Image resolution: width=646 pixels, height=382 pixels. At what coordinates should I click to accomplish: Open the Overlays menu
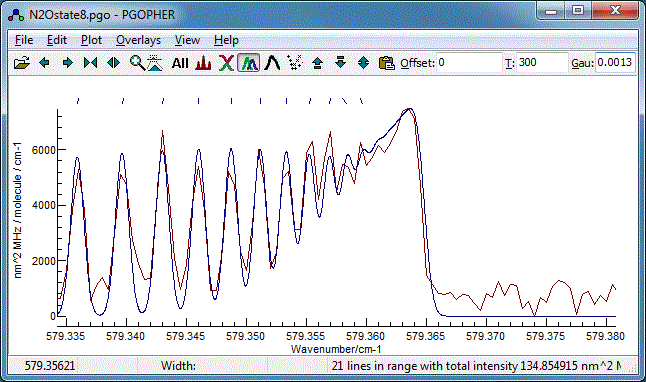pos(138,40)
